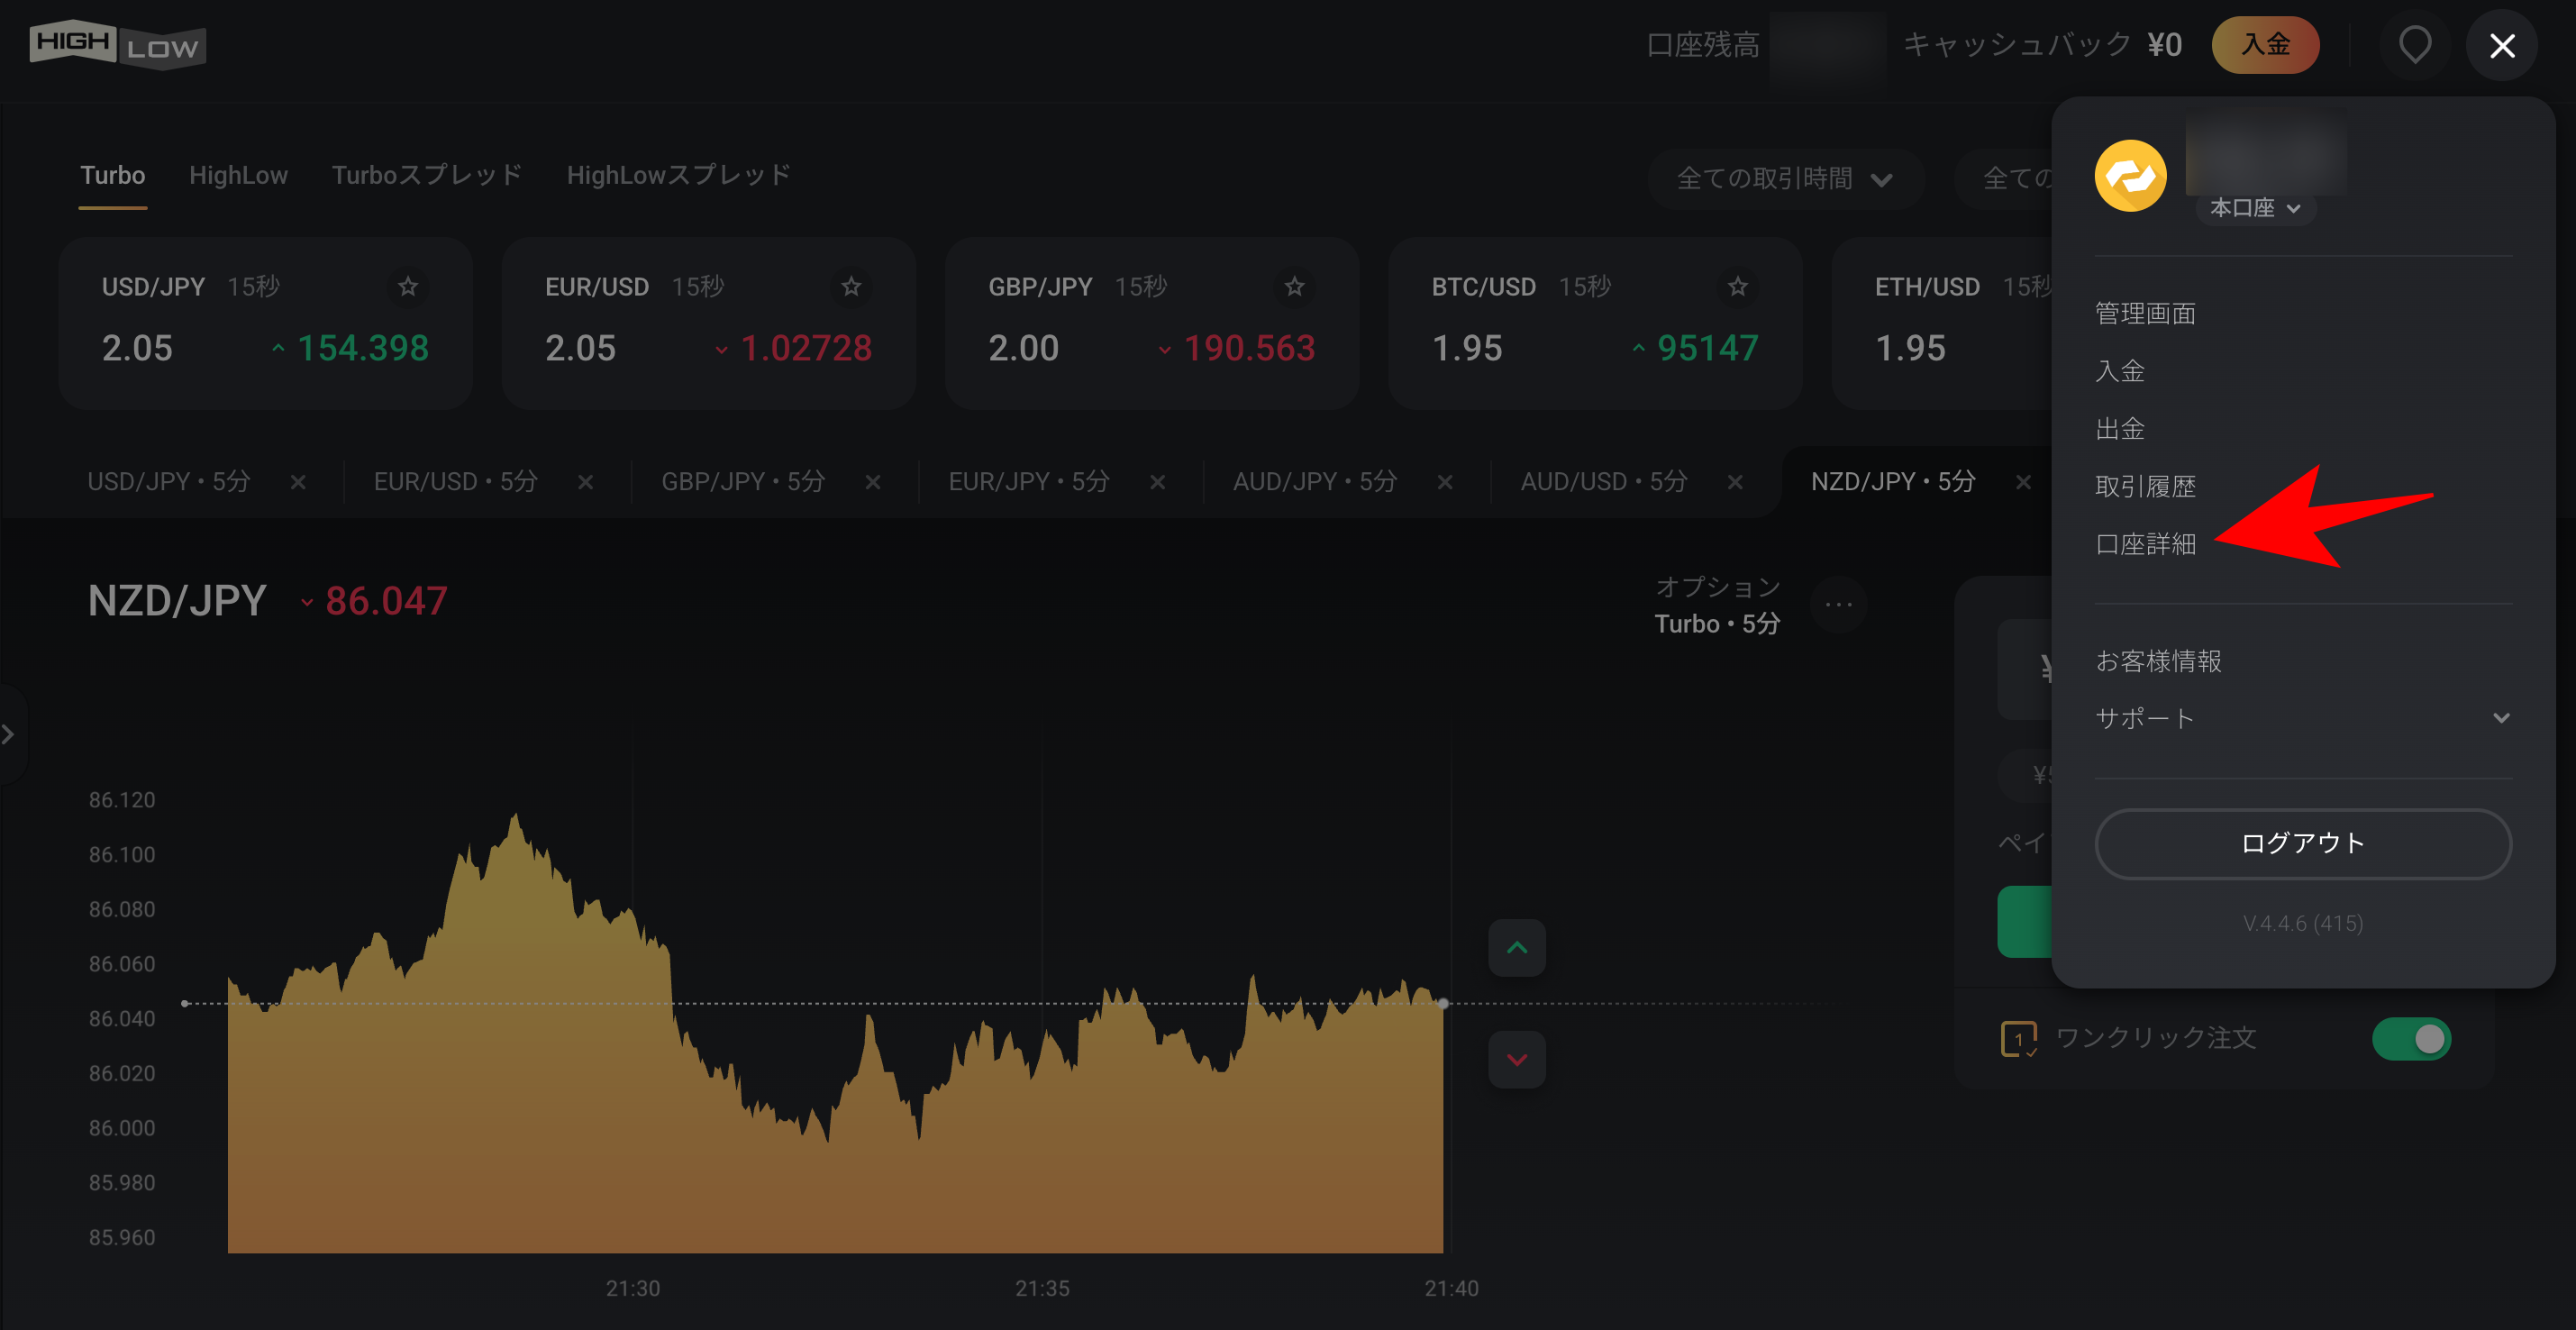Image resolution: width=2576 pixels, height=1330 pixels.
Task: Open the three-dot options menu
Action: point(1838,605)
